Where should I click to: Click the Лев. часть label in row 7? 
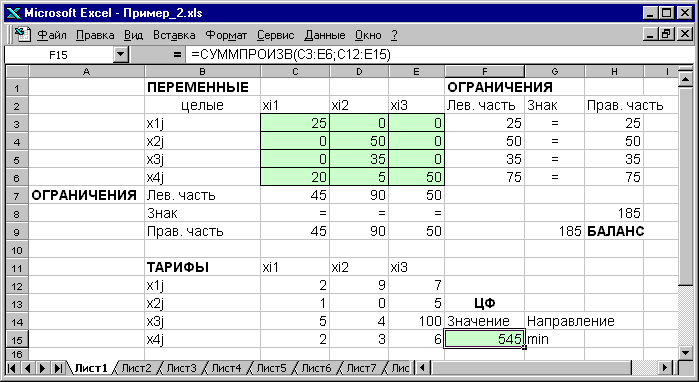coord(202,195)
